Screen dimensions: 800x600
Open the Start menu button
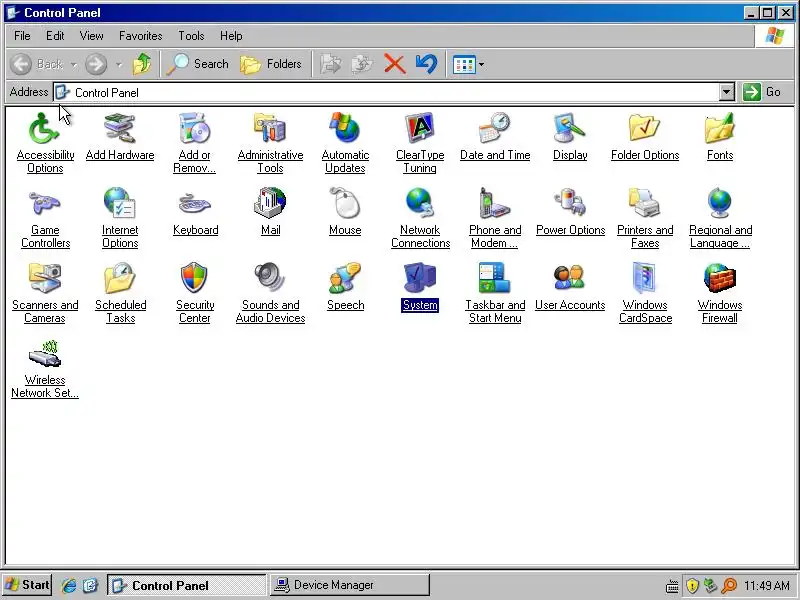[27, 585]
